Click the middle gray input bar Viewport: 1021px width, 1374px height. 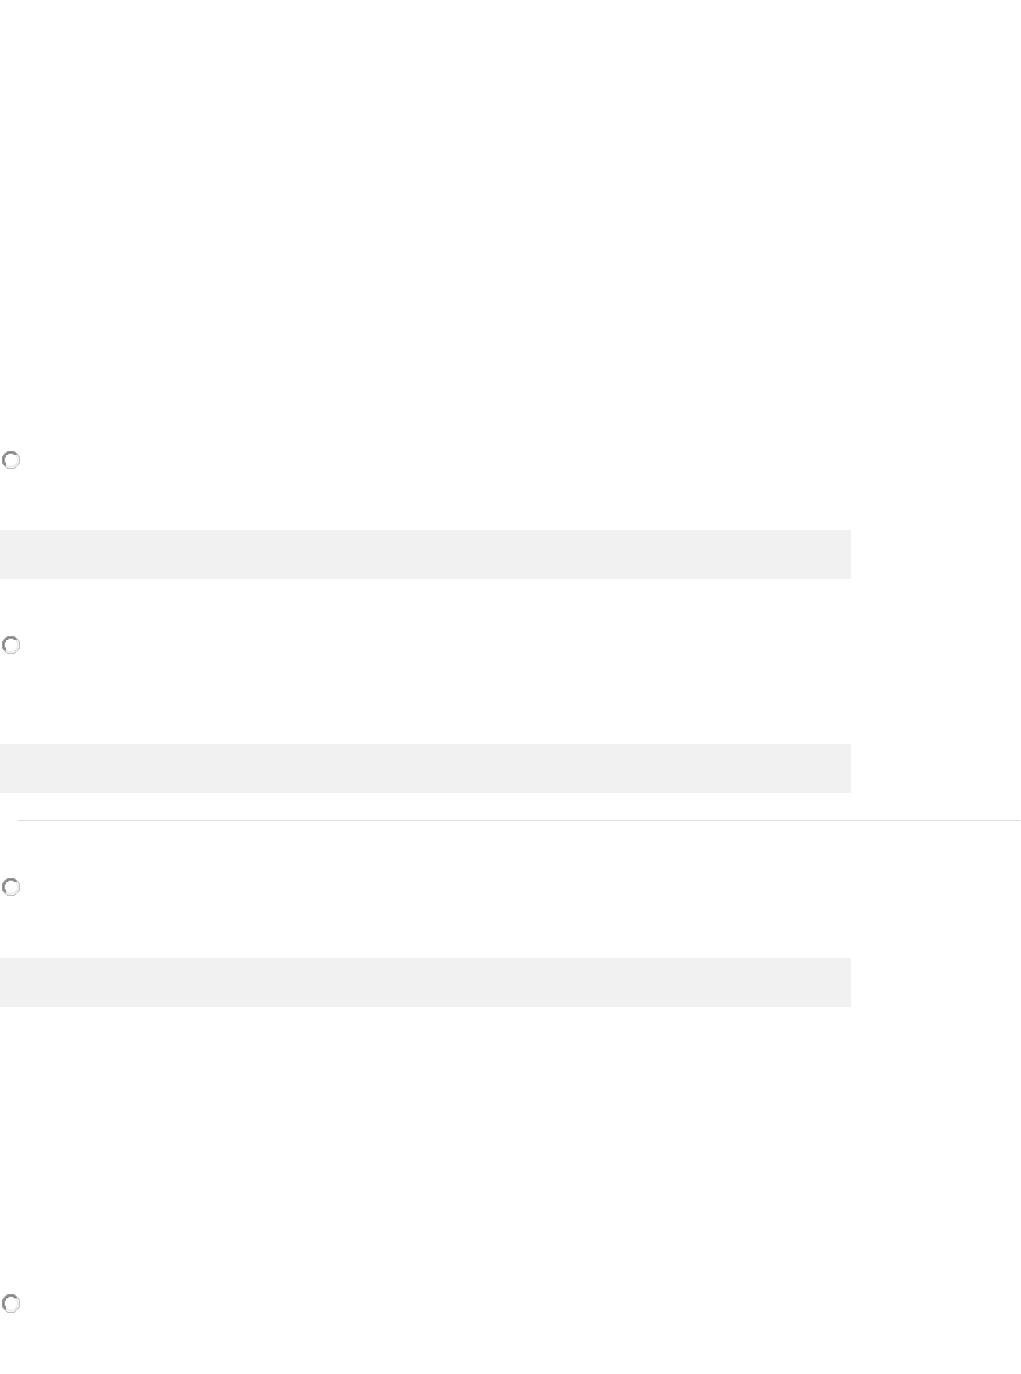click(x=425, y=768)
